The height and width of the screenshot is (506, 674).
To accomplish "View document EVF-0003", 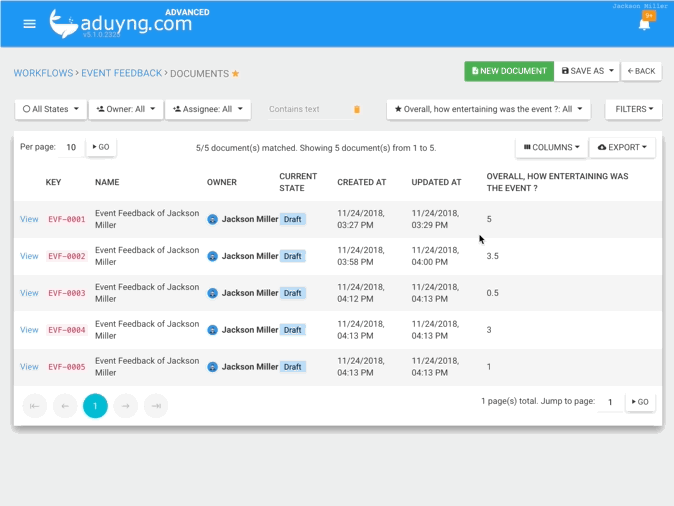I will click(x=29, y=293).
